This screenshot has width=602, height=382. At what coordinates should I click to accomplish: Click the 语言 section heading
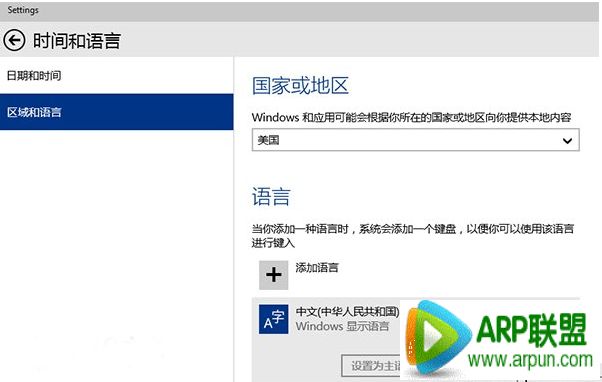pos(271,197)
